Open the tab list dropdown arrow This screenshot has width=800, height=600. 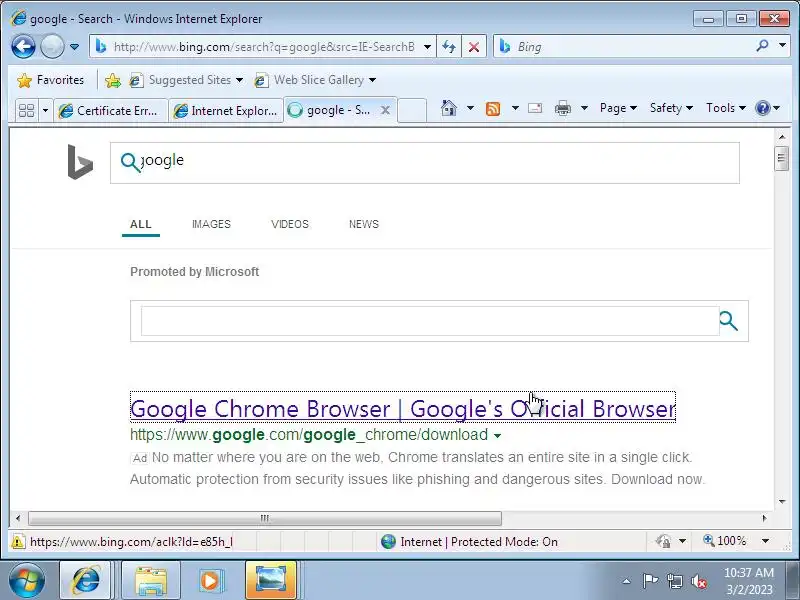pyautogui.click(x=45, y=110)
